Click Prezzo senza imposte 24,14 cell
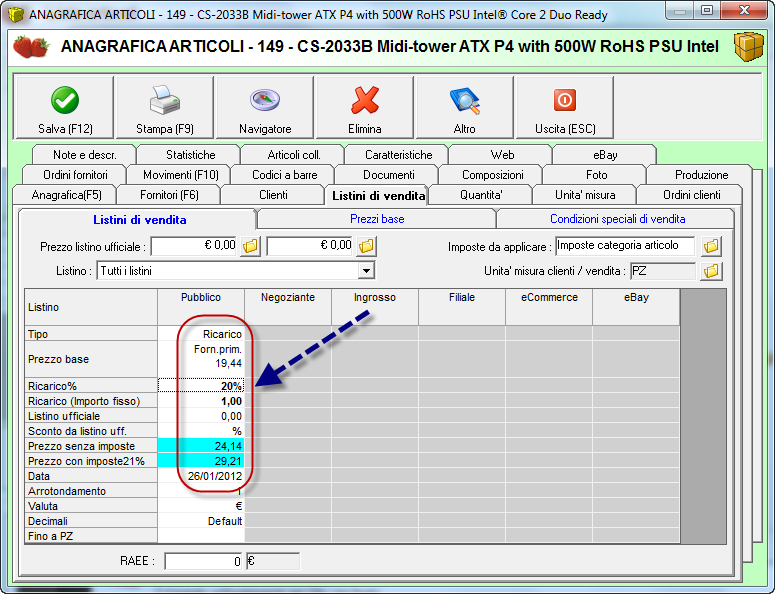Image resolution: width=775 pixels, height=594 pixels. coord(201,446)
